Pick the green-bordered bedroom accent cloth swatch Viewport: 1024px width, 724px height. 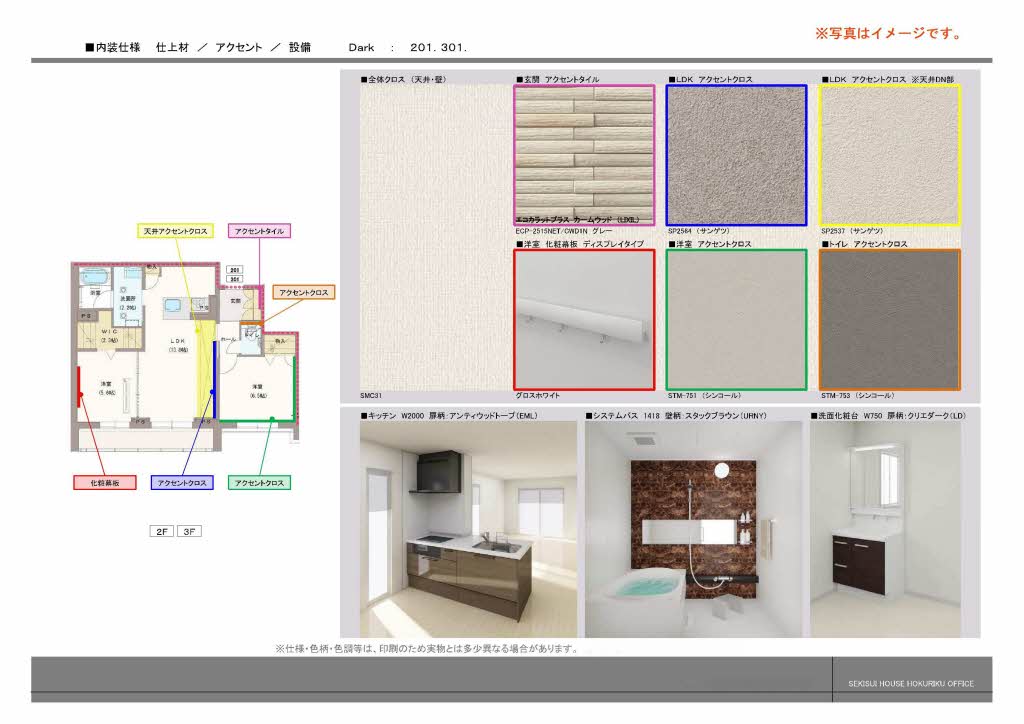click(x=736, y=319)
